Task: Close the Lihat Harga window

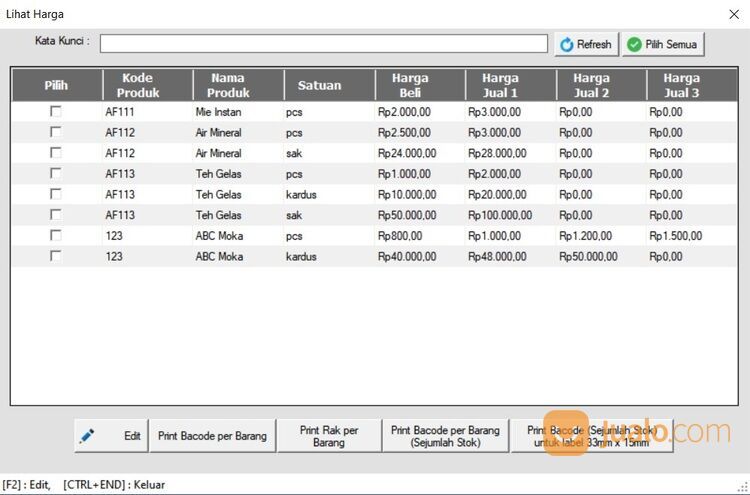Action: click(x=733, y=14)
